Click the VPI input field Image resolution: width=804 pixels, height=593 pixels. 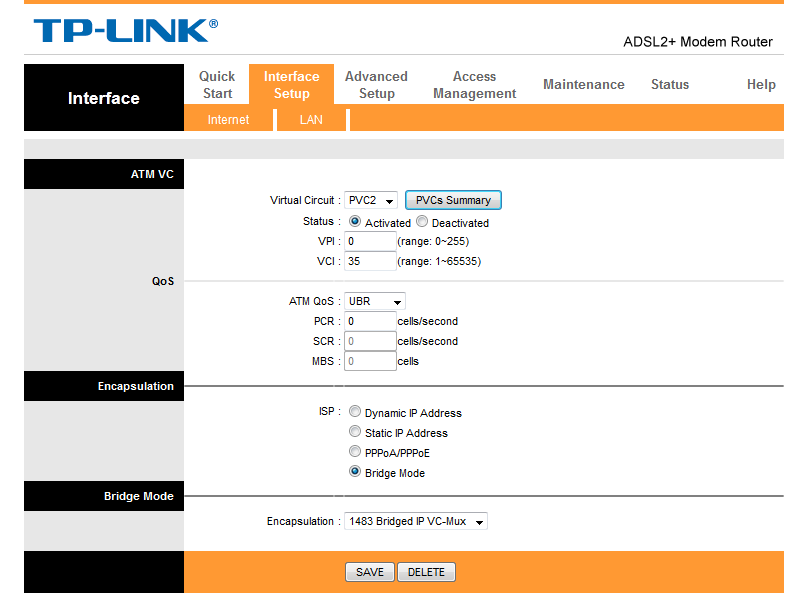[x=369, y=241]
